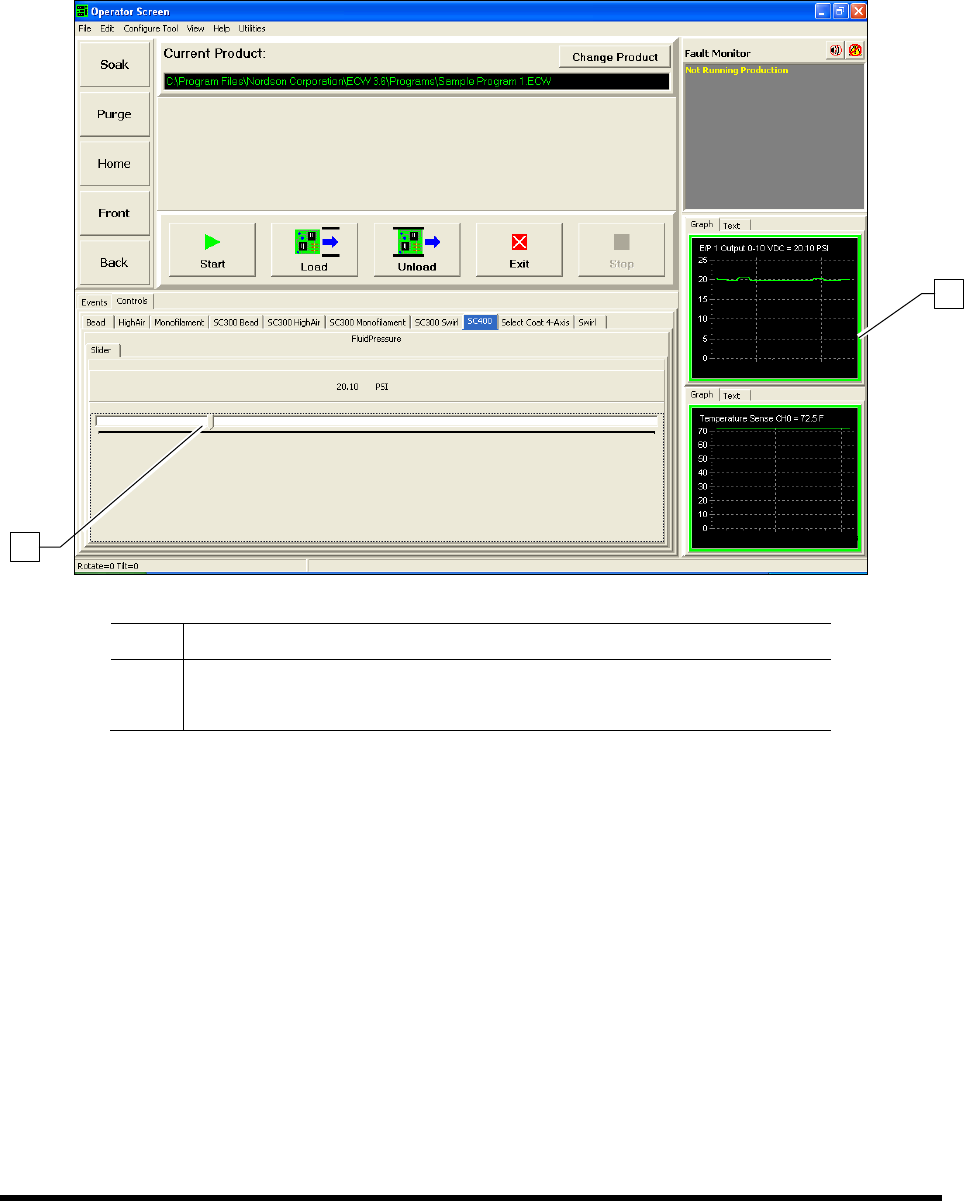The width and height of the screenshot is (964, 1201).
Task: Click the Fault Monitor heading
Action: click(717, 53)
